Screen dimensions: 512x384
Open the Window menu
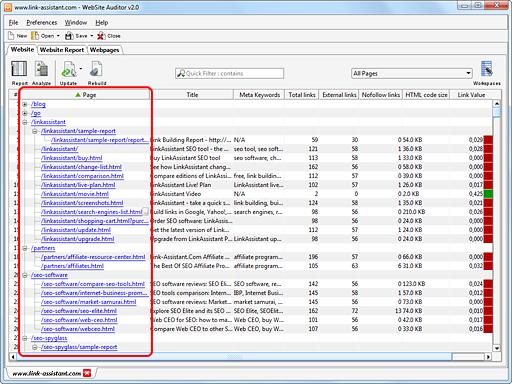coord(76,23)
